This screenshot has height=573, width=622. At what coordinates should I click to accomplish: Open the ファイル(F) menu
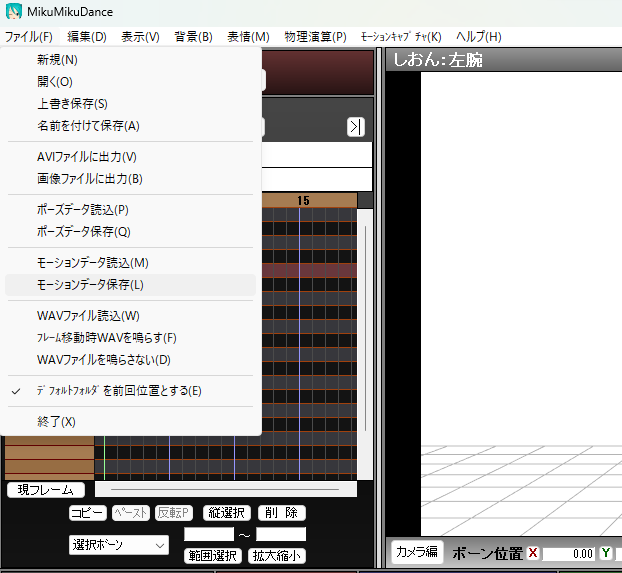[29, 37]
